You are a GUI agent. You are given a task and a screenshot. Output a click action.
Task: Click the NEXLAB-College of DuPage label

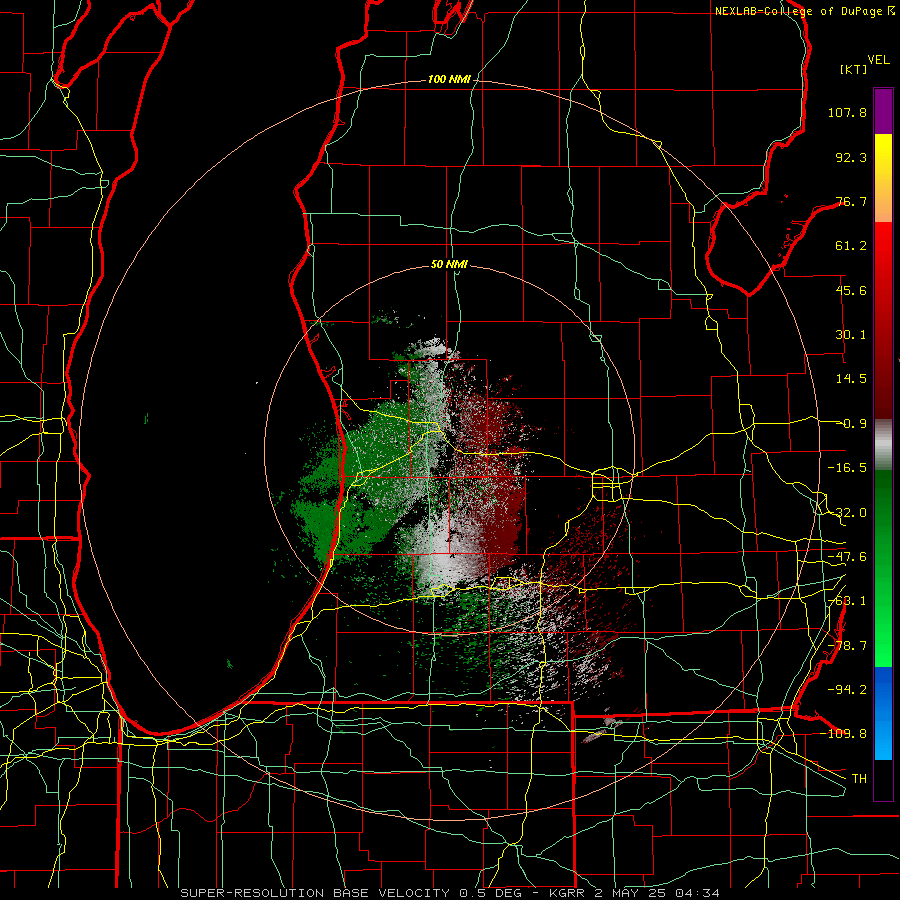(799, 11)
